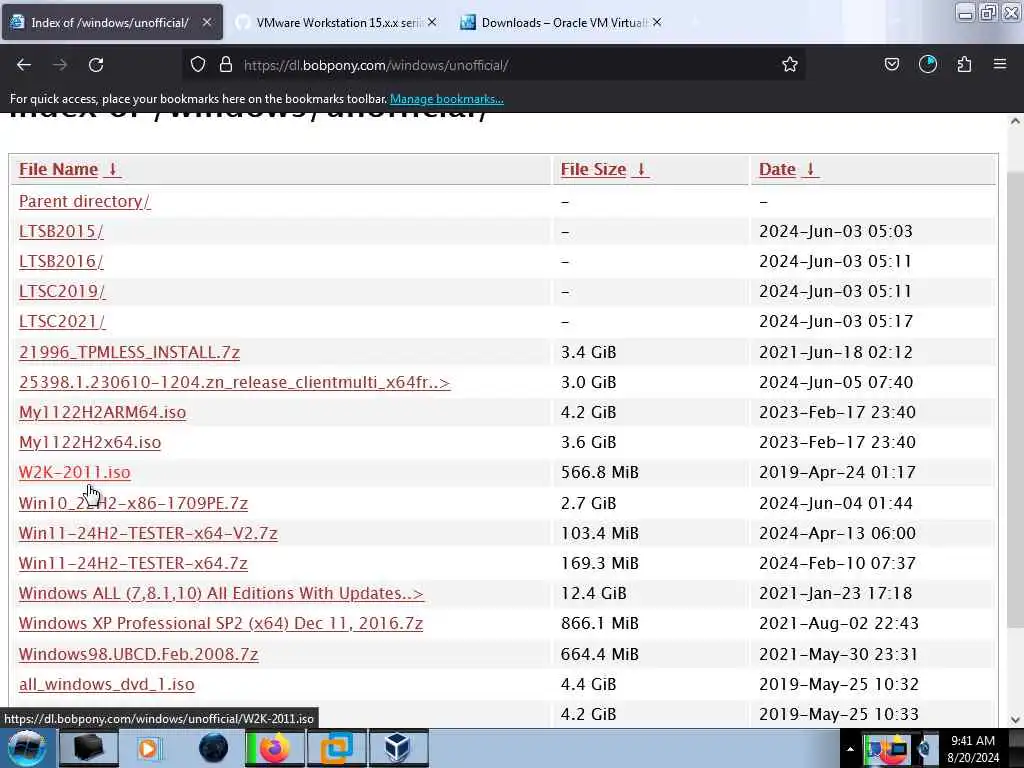1024x768 pixels.
Task: Sort the listing by File Name header
Action: pyautogui.click(x=58, y=169)
